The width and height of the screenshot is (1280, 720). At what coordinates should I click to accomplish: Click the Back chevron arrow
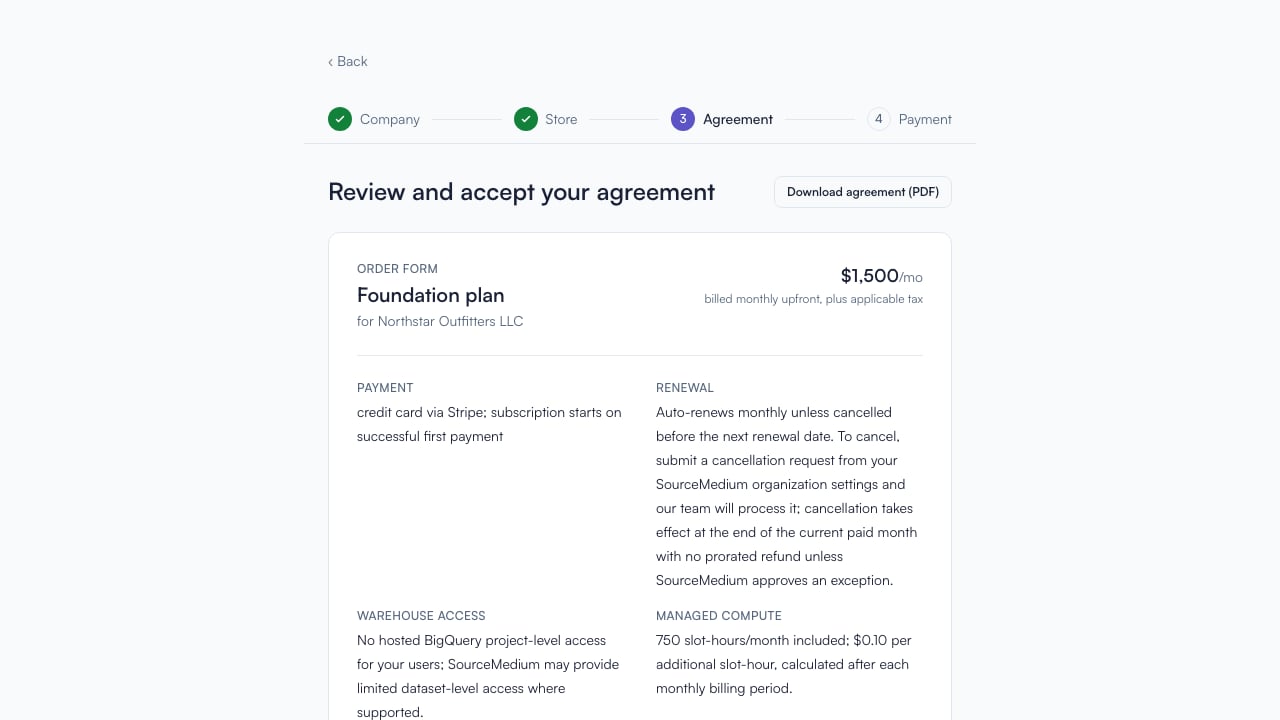pyautogui.click(x=331, y=62)
